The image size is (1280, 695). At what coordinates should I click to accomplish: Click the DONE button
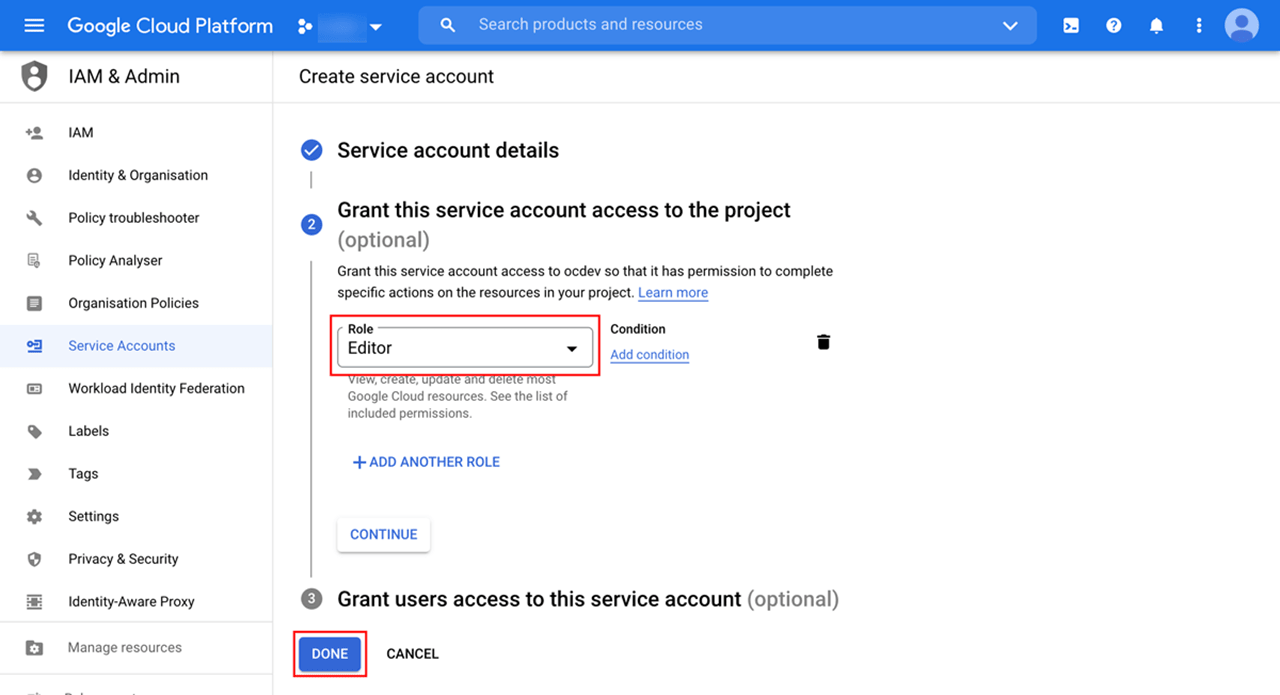point(330,654)
